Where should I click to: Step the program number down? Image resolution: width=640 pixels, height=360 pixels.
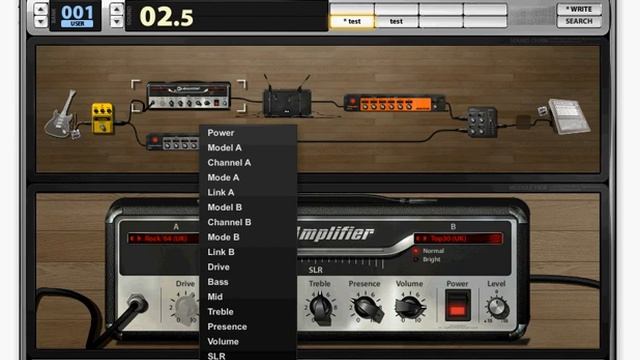[x=116, y=21]
